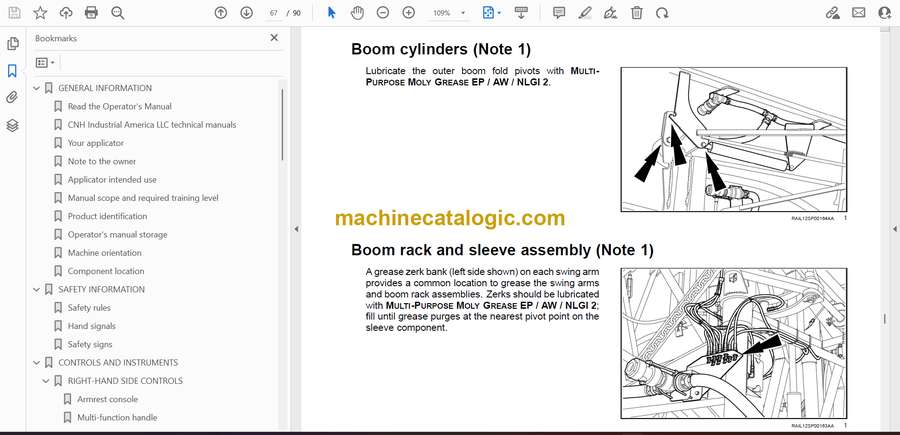Expand the right tools pane arrow

coord(894,229)
